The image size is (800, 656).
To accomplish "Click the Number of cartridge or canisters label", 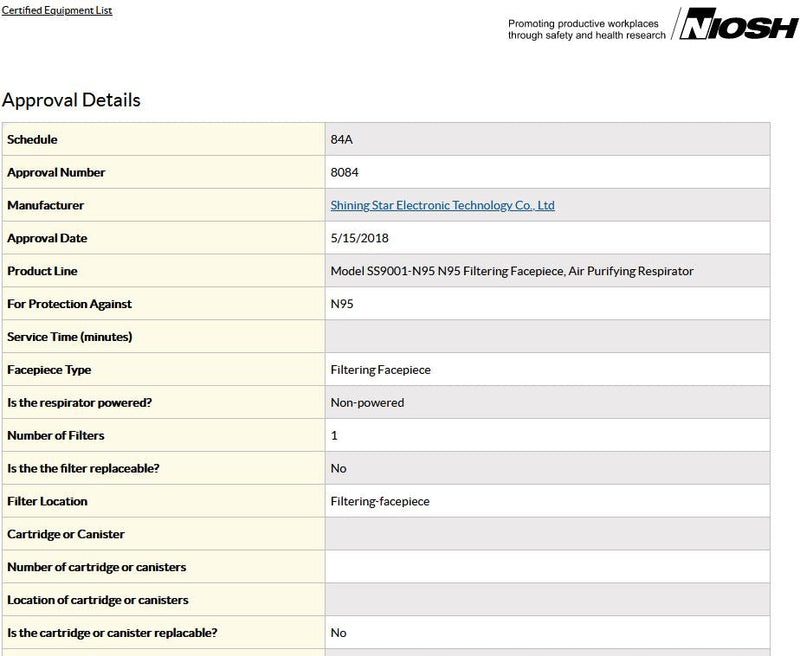I will click(x=96, y=567).
